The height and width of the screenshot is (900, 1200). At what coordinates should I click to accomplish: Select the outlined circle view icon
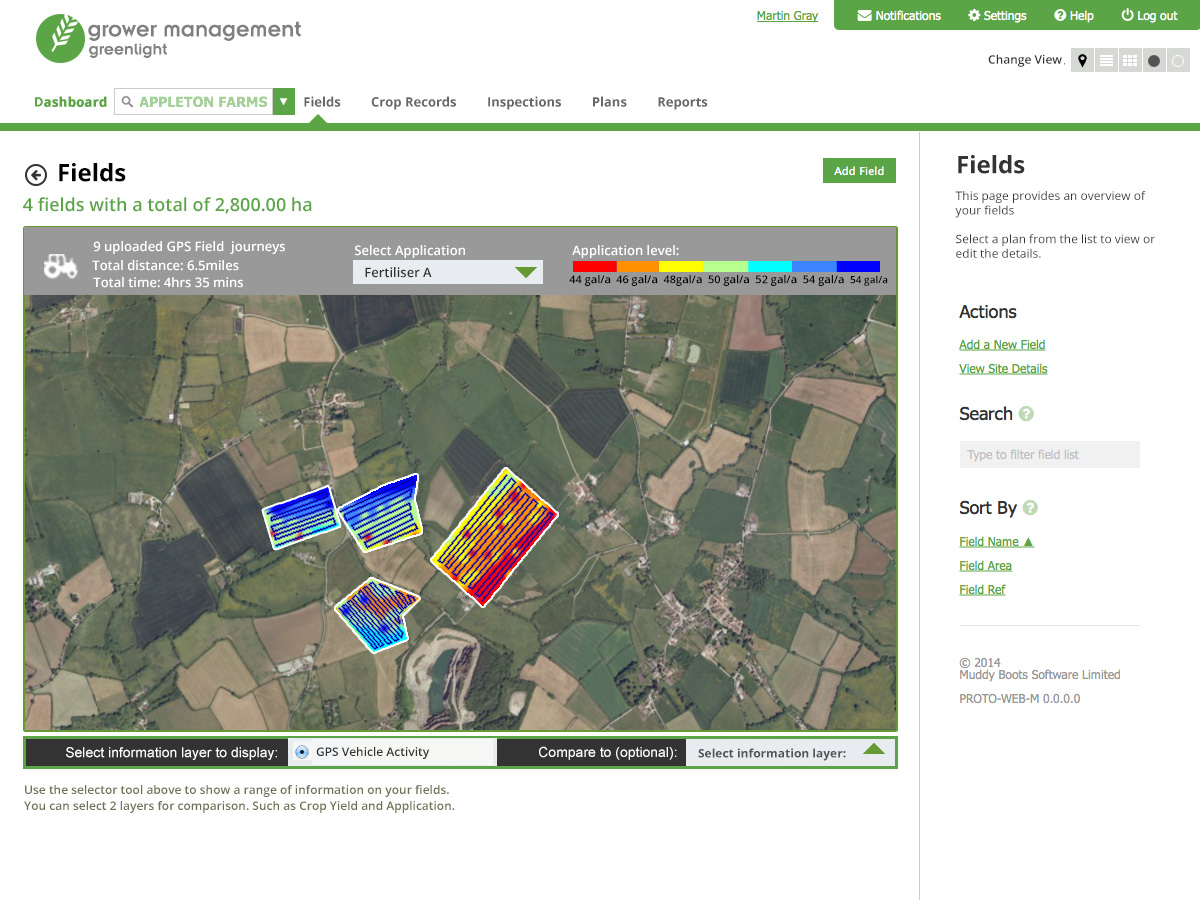1177,60
